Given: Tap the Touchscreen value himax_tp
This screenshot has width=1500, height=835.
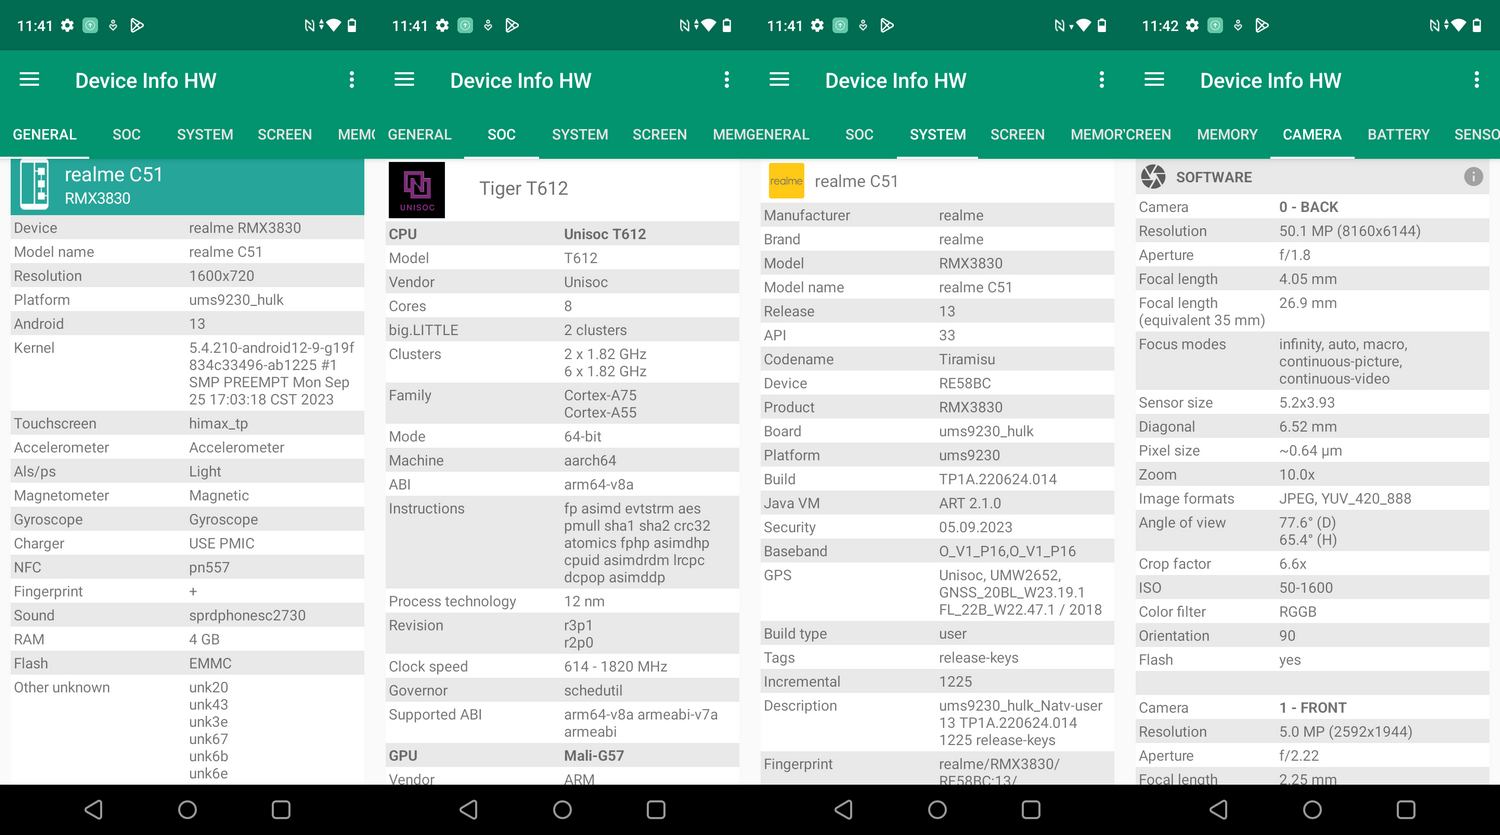Looking at the screenshot, I should [x=218, y=424].
